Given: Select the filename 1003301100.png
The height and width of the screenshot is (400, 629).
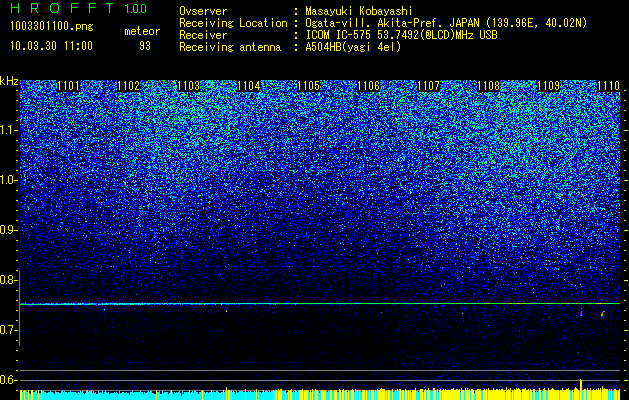Looking at the screenshot, I should tap(52, 27).
